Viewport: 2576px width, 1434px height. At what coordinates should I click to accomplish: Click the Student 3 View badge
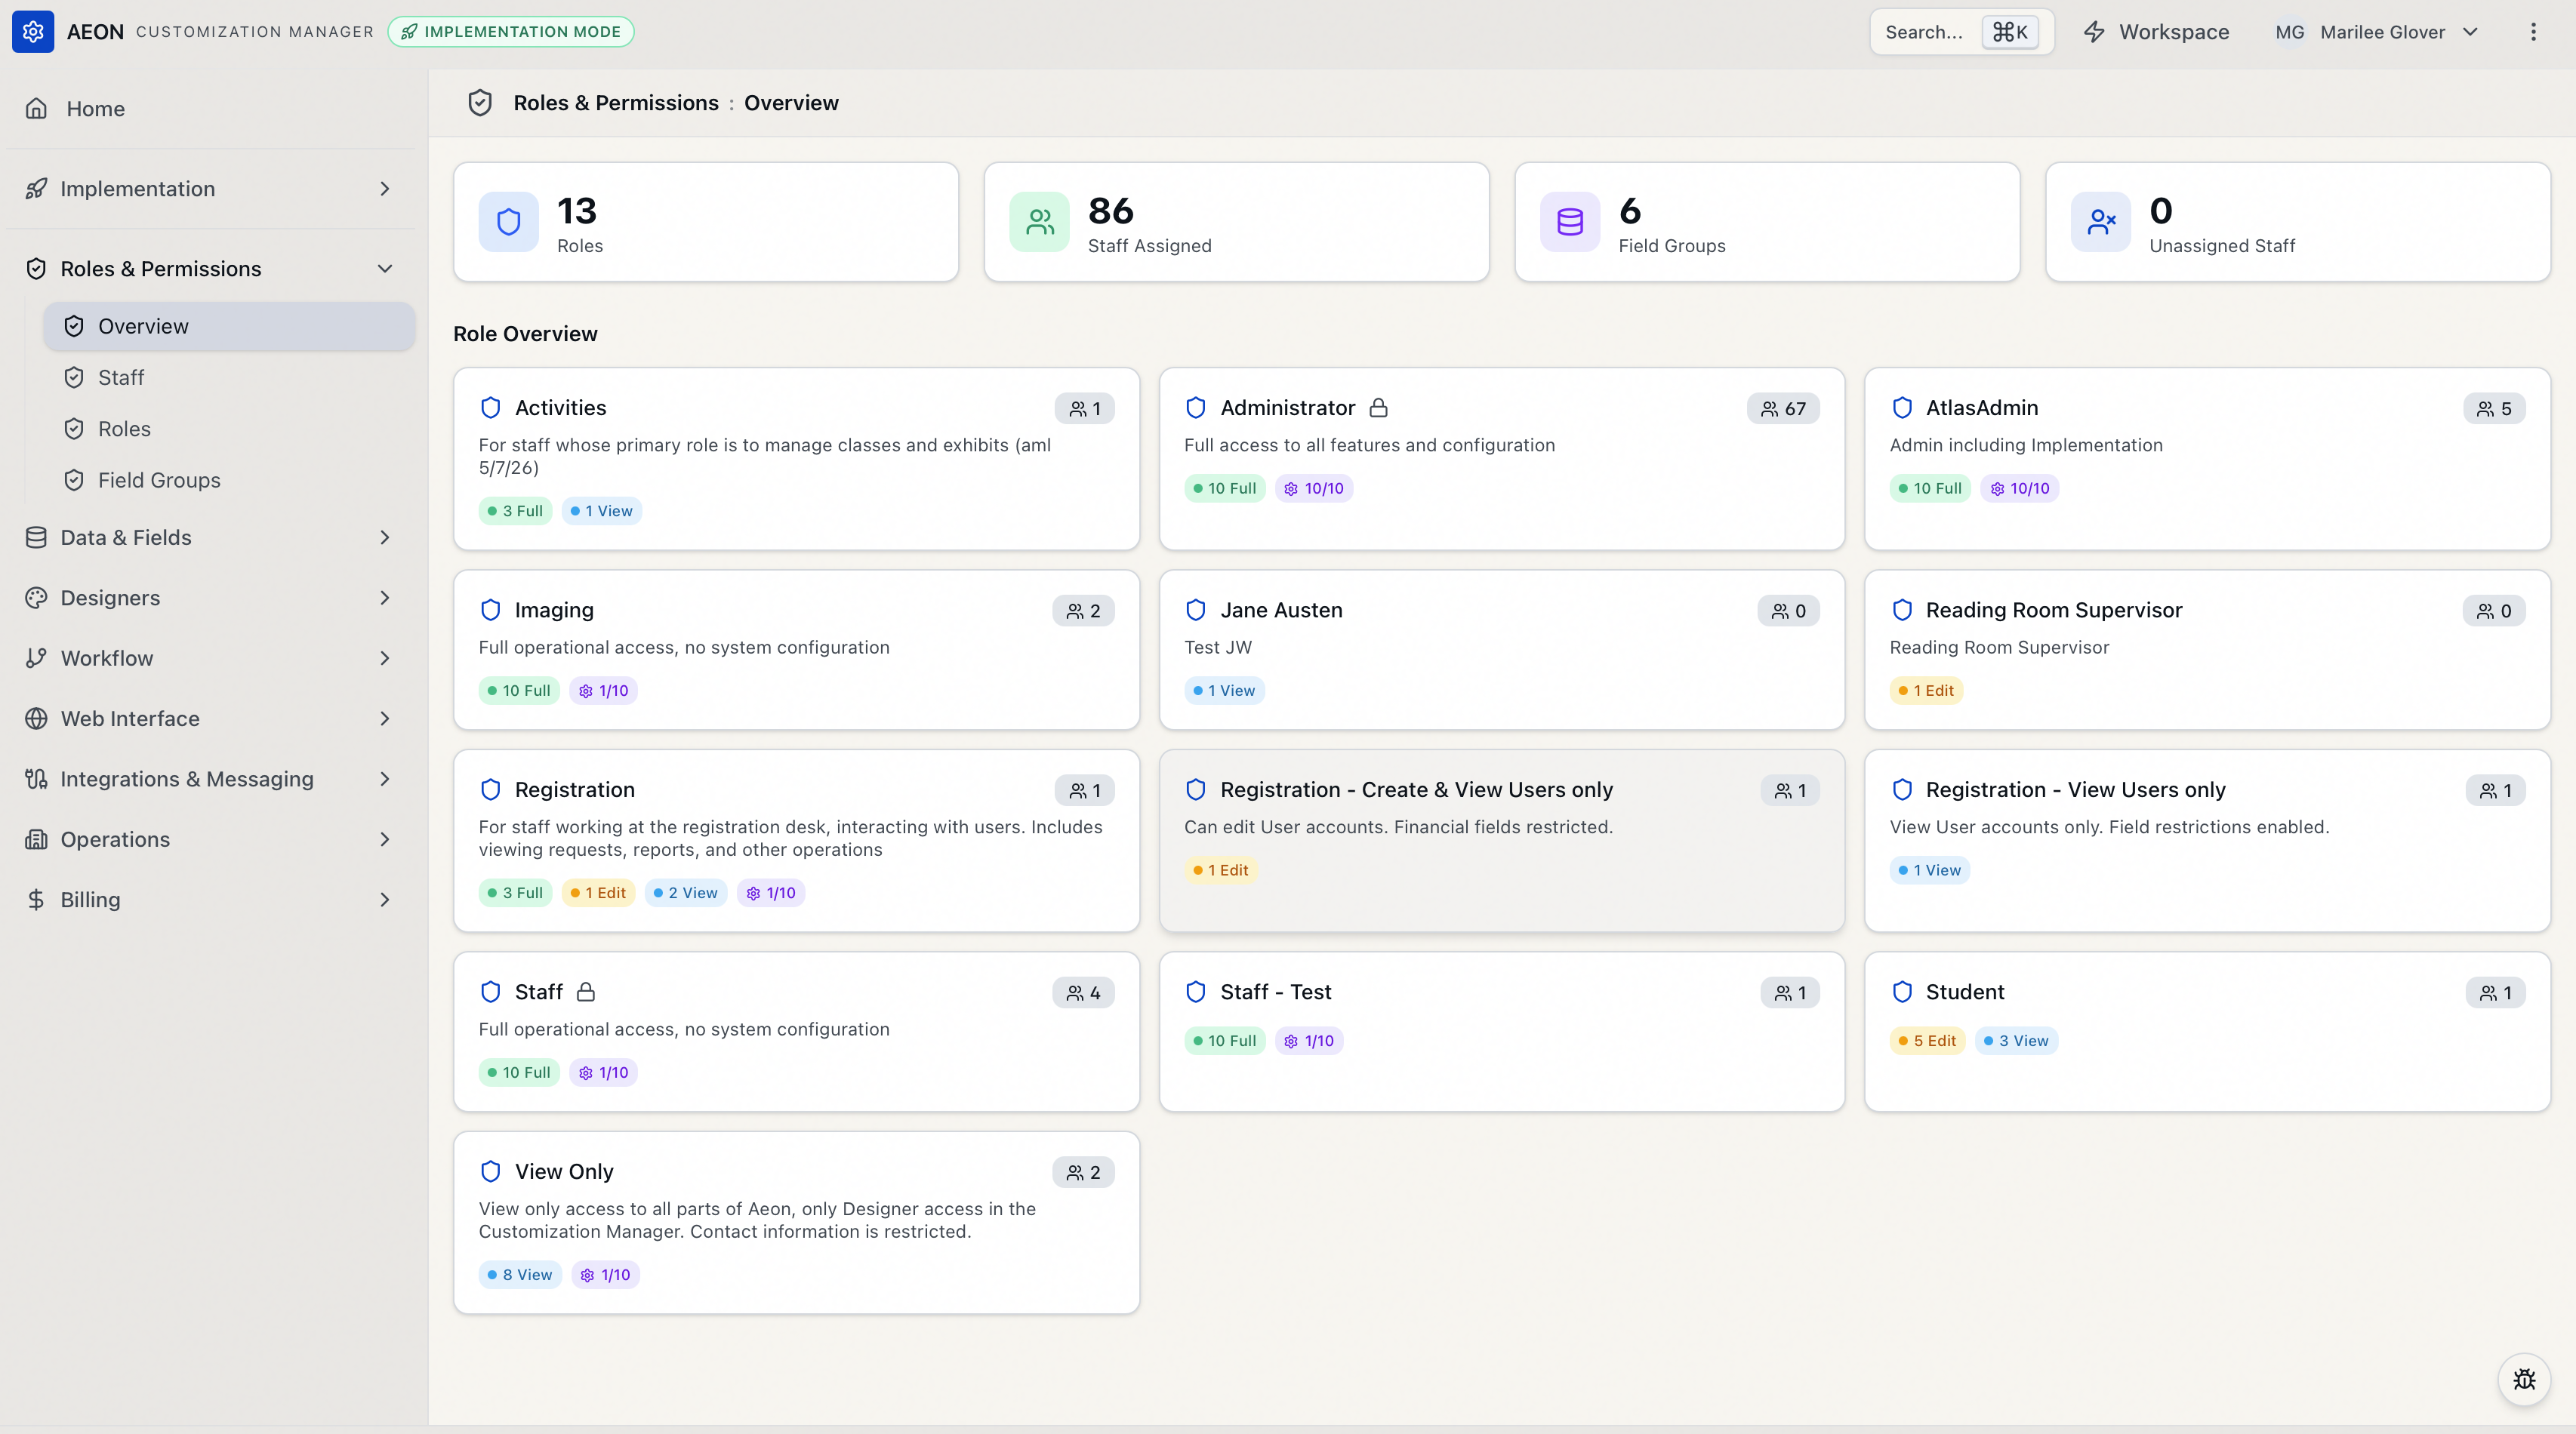2017,1041
